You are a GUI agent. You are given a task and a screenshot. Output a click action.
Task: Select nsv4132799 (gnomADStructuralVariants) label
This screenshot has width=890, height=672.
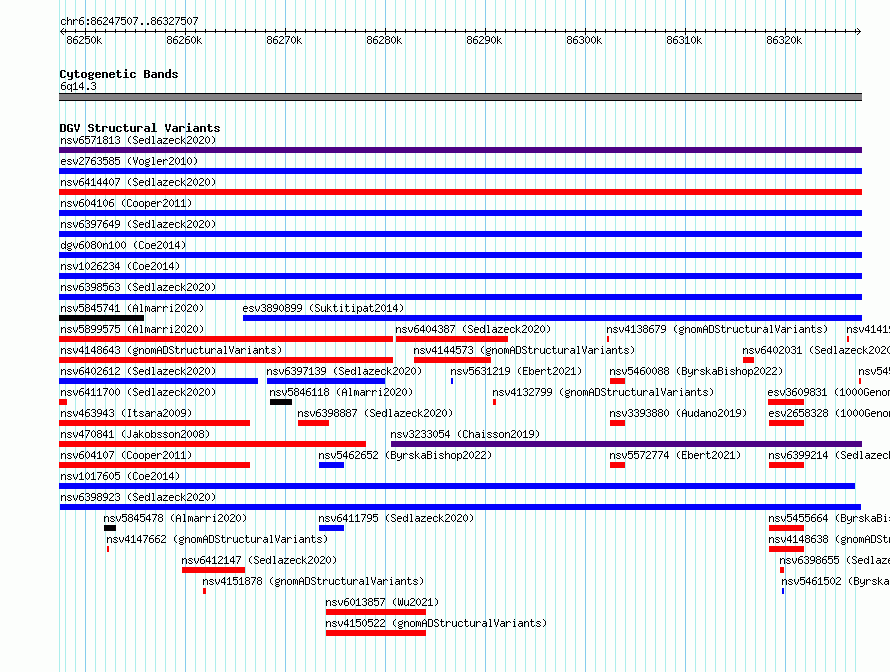pos(603,392)
